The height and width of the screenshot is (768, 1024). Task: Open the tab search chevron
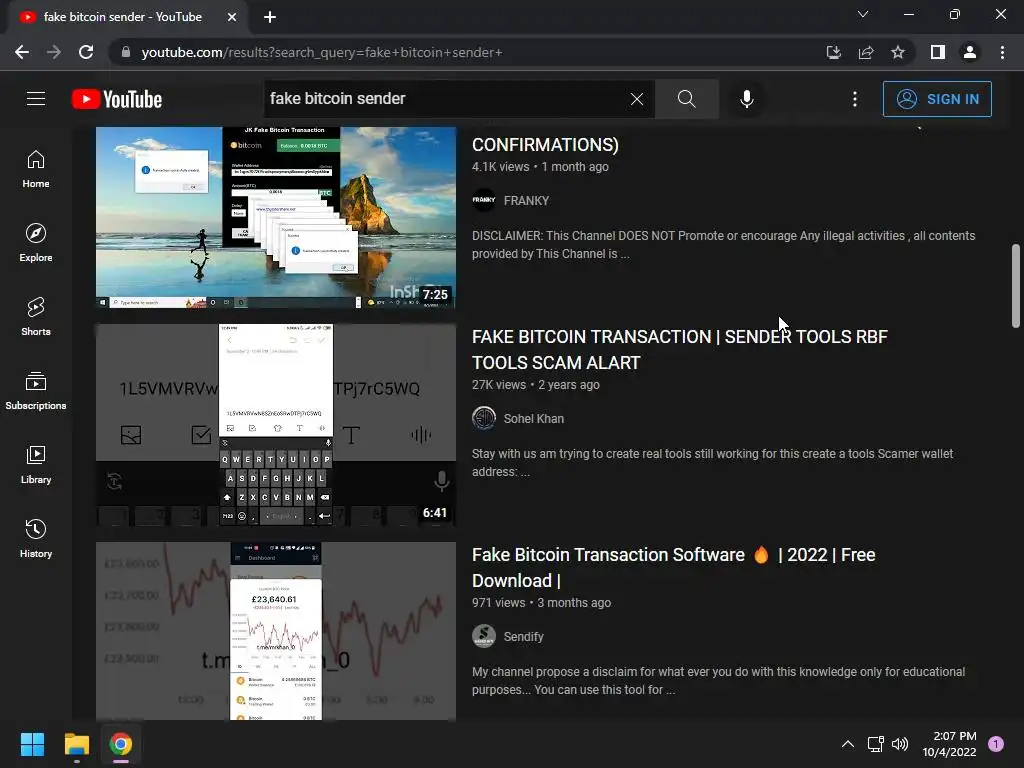coord(863,14)
